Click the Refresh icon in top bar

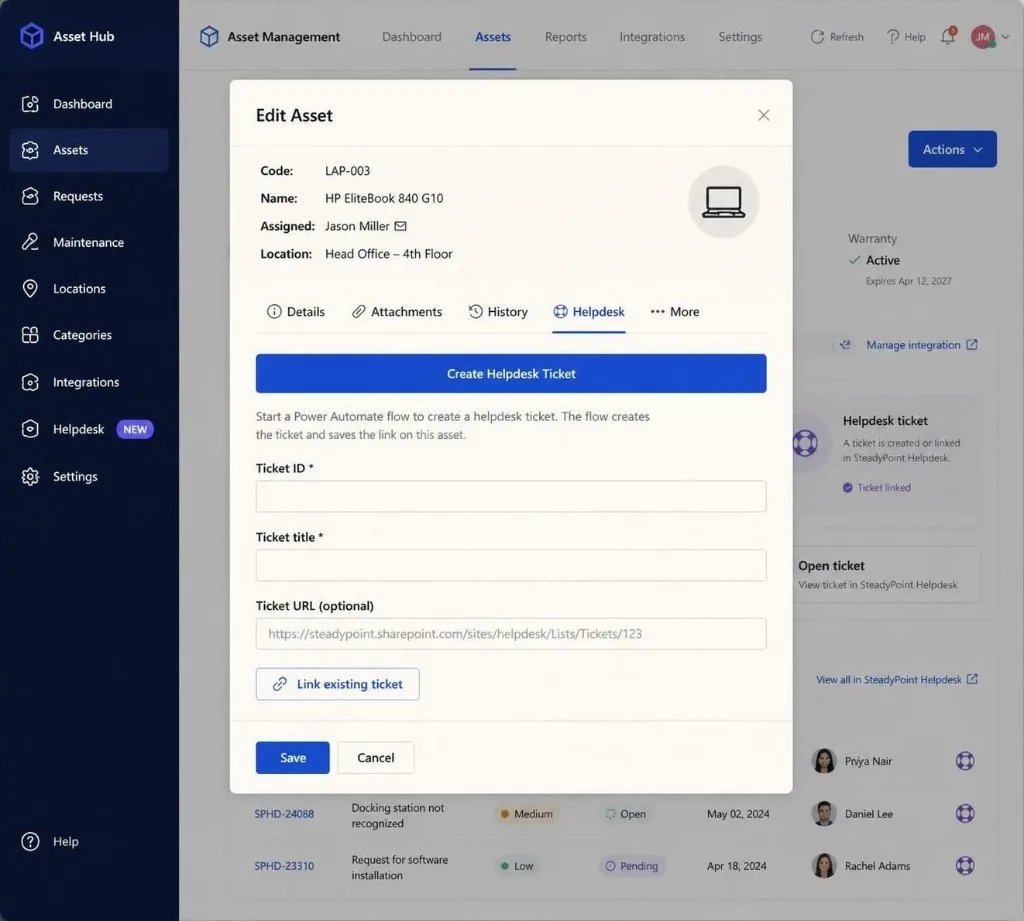[x=817, y=37]
